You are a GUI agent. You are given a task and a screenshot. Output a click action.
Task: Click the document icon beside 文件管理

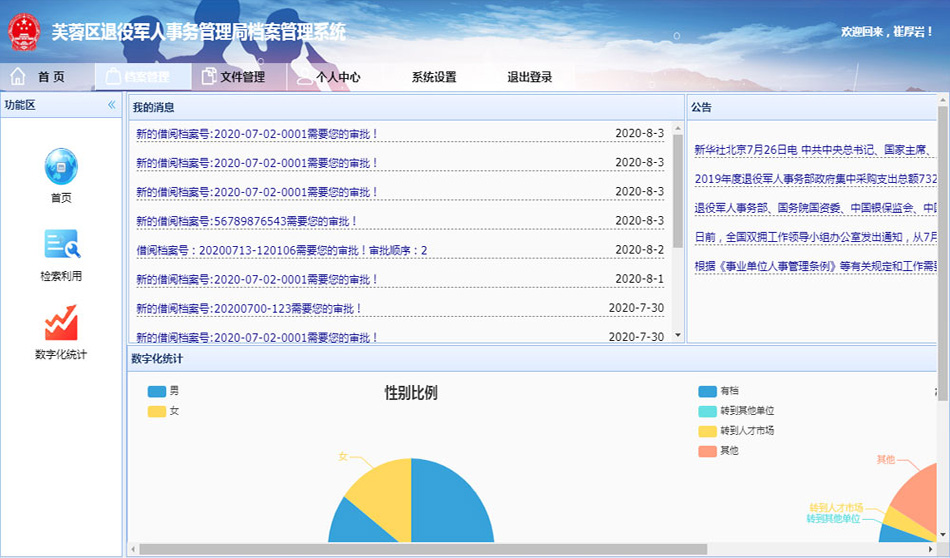208,77
